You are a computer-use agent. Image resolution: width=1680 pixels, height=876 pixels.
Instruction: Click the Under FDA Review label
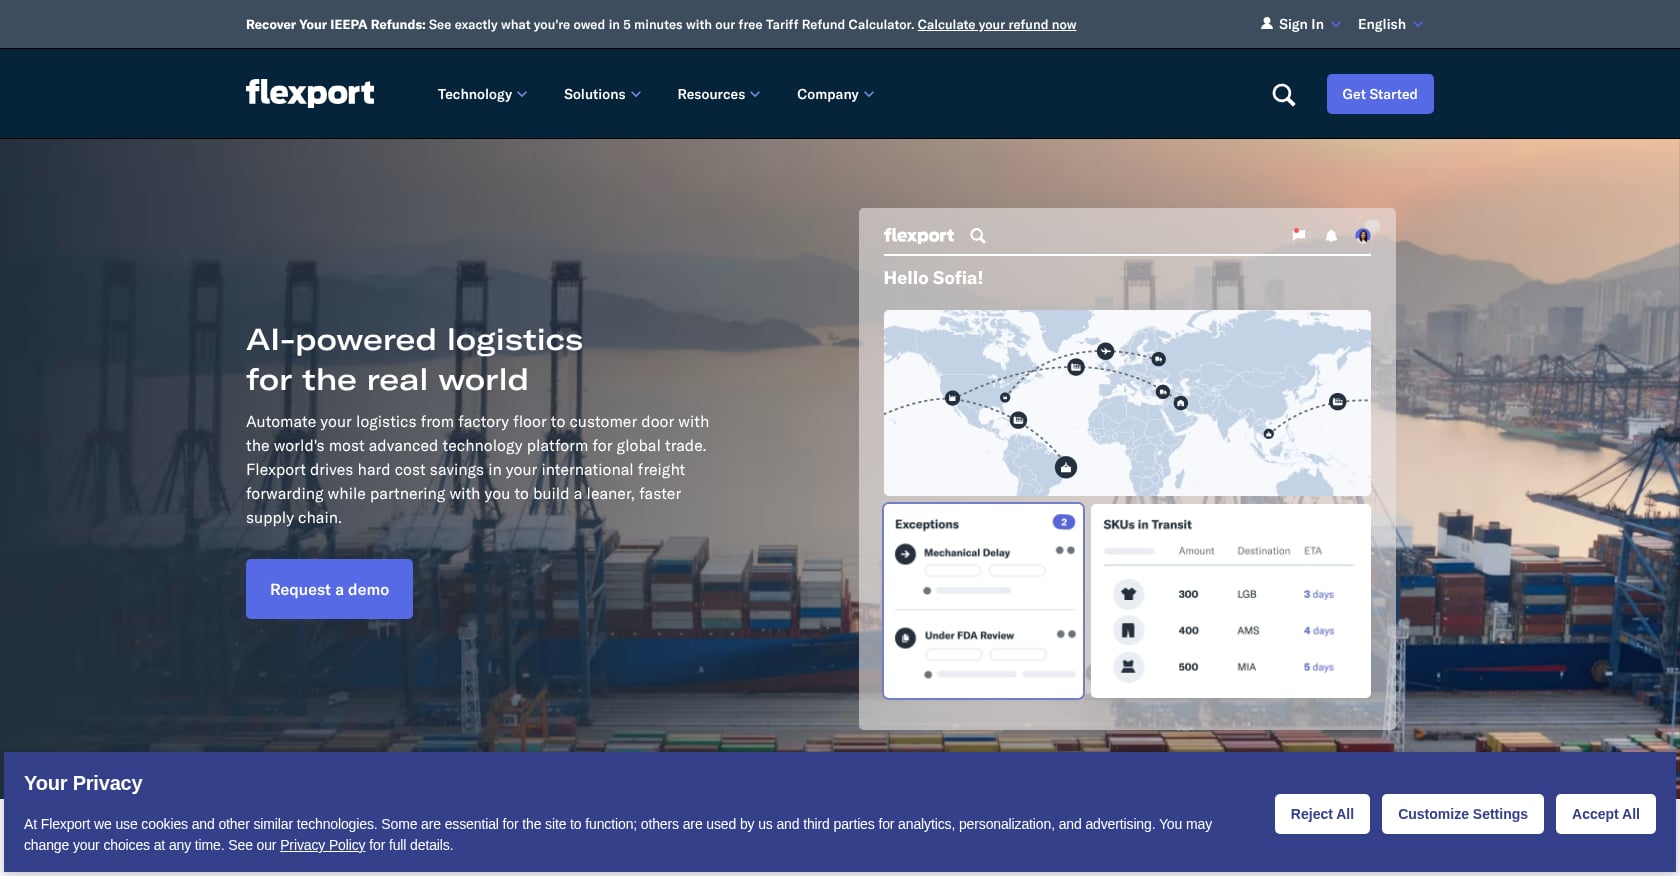(969, 636)
